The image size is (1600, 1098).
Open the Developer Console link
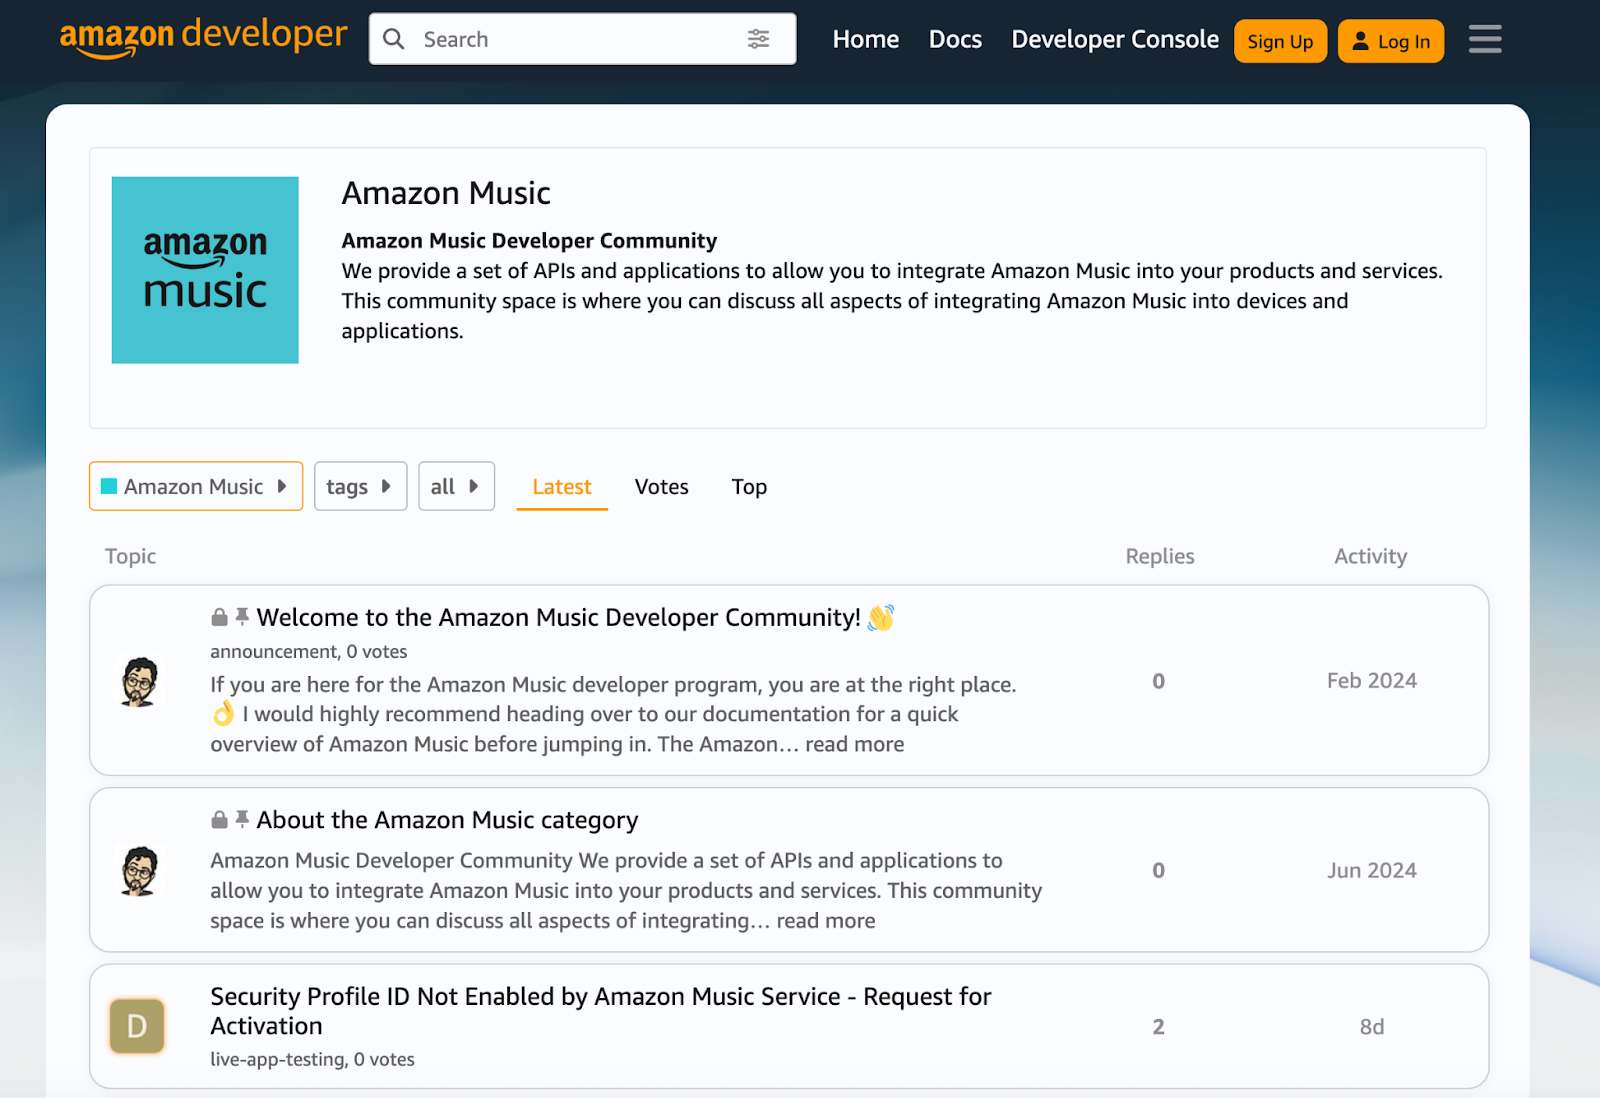pos(1114,39)
